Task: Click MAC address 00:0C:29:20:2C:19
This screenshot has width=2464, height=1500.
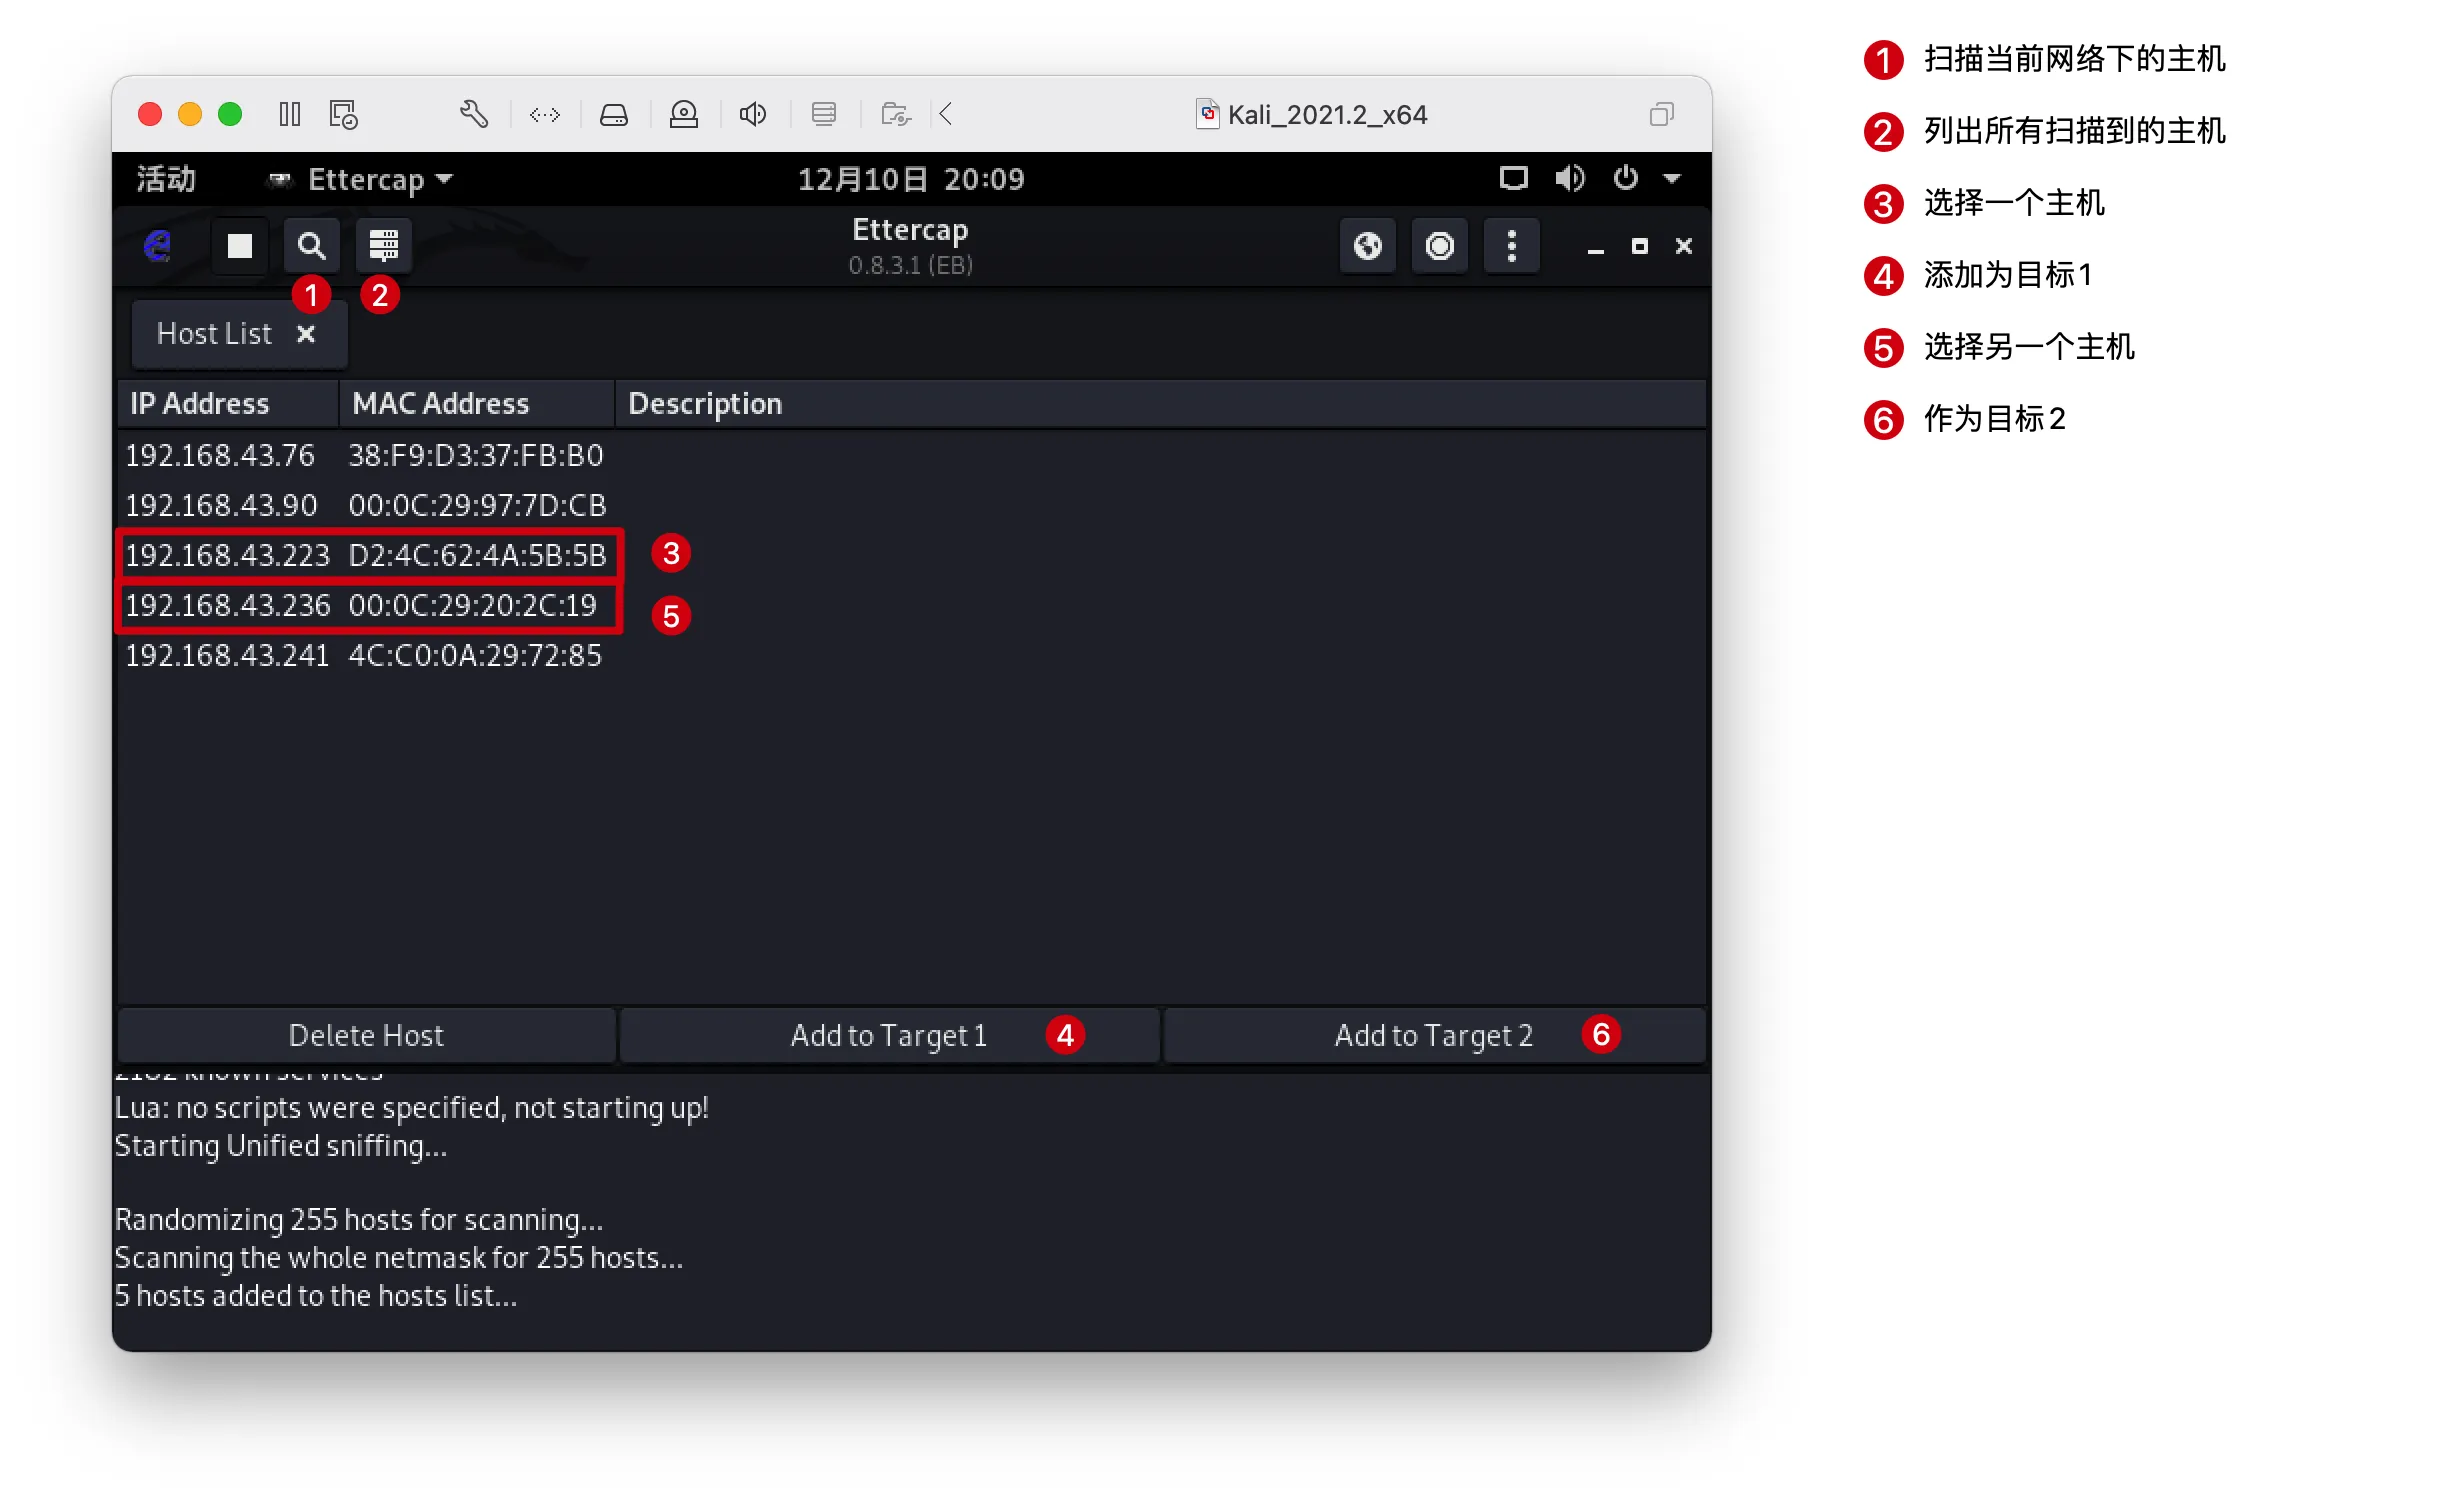Action: (x=473, y=606)
